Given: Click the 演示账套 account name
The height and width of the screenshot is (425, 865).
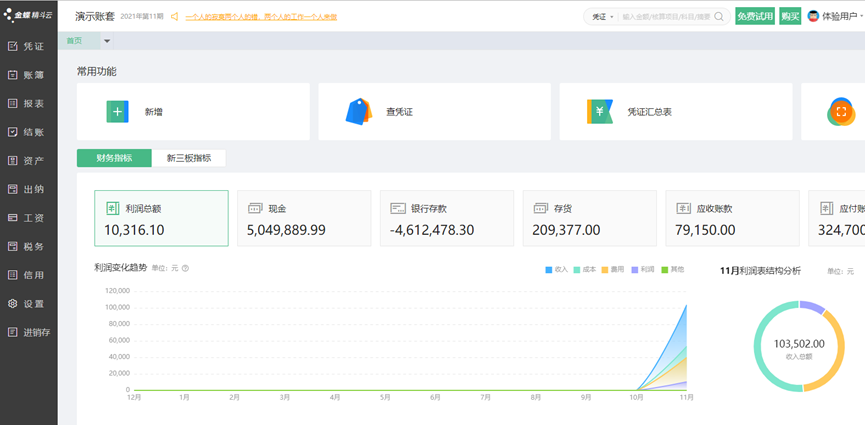Looking at the screenshot, I should point(95,16).
